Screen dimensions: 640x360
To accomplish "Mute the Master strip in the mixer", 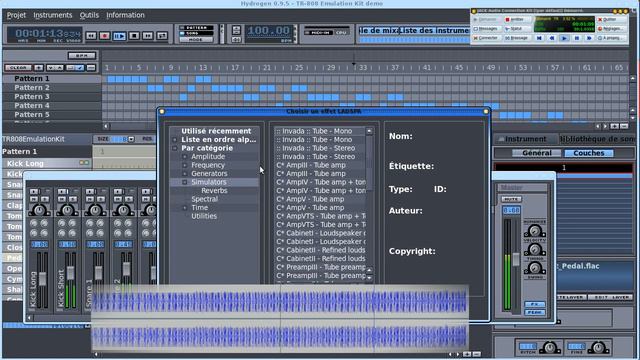I will click(x=511, y=199).
